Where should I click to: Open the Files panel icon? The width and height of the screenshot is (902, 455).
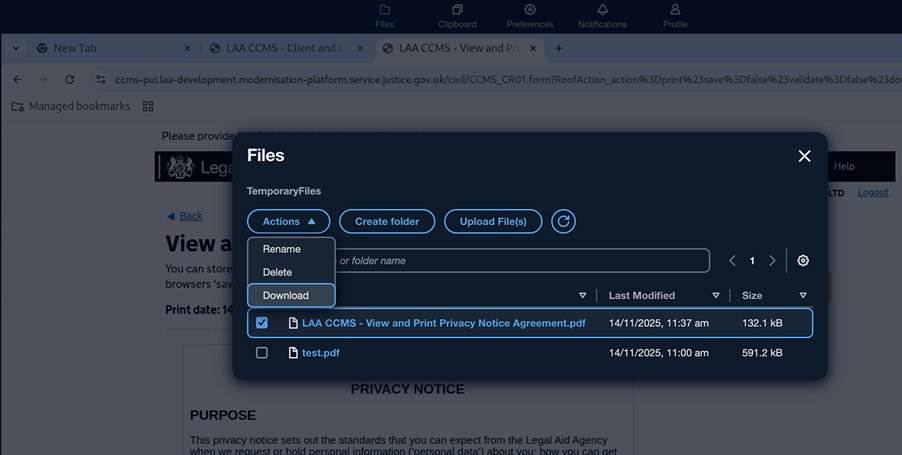tap(384, 11)
